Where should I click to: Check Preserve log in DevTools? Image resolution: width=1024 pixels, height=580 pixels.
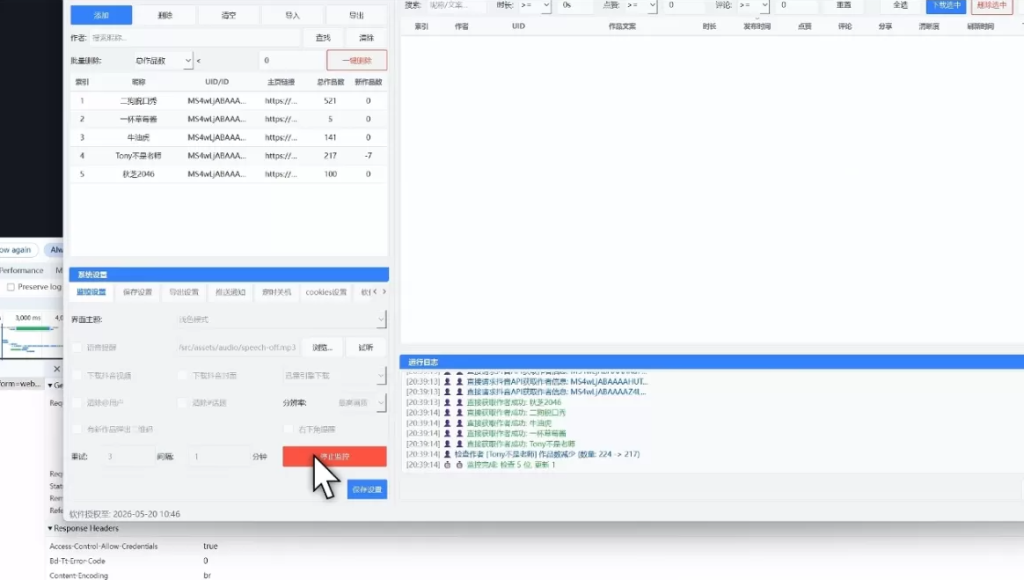point(10,287)
